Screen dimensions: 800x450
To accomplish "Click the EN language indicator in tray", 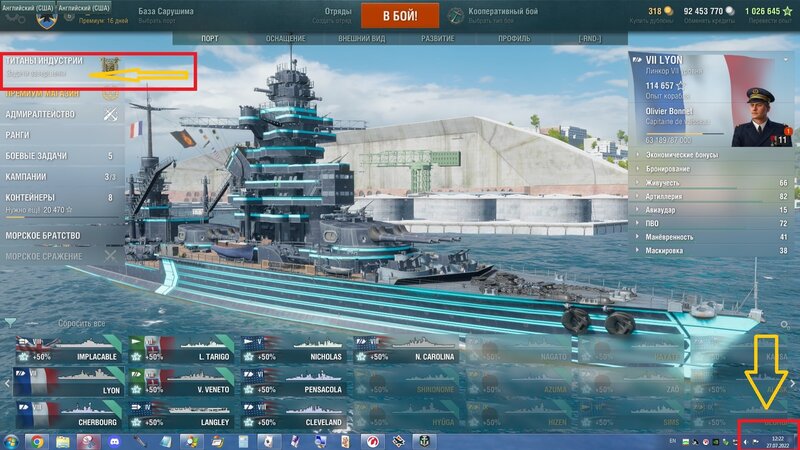I will [672, 441].
